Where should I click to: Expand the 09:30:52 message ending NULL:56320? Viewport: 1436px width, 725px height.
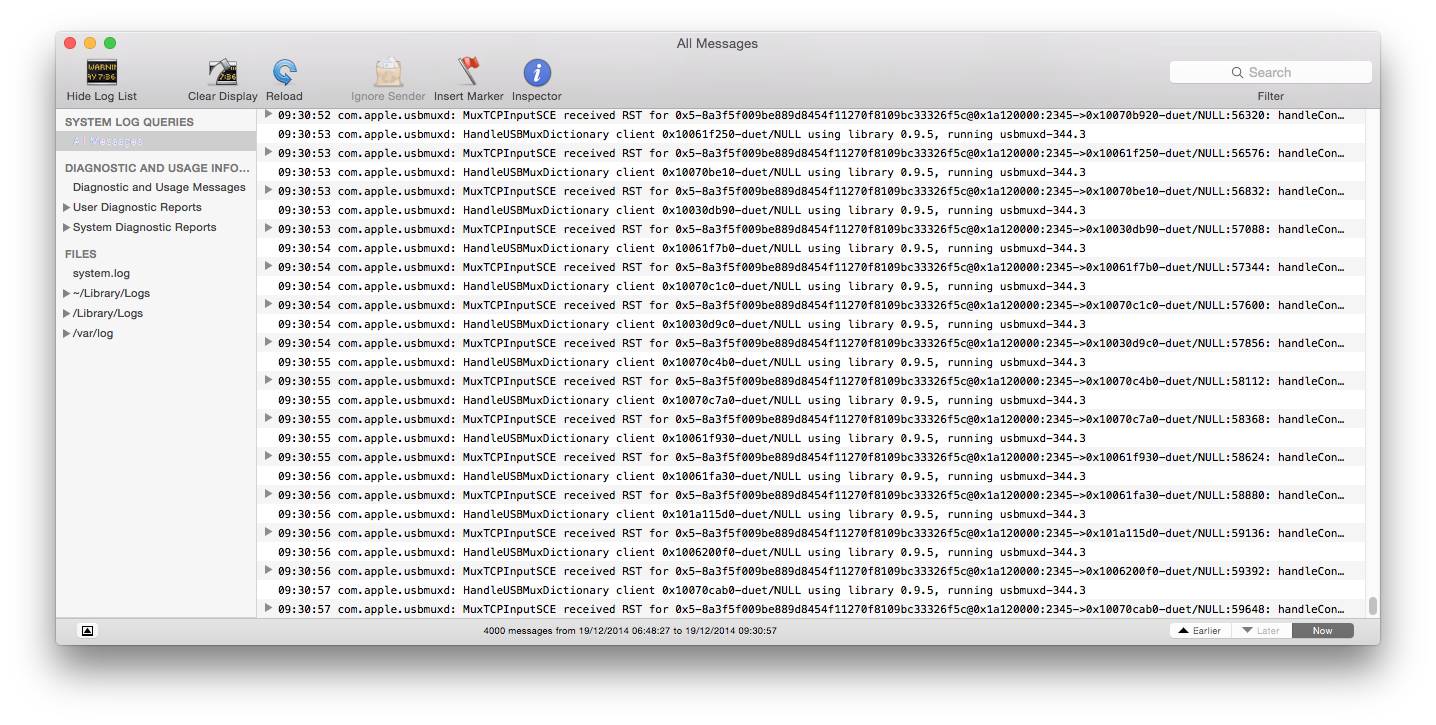[268, 114]
